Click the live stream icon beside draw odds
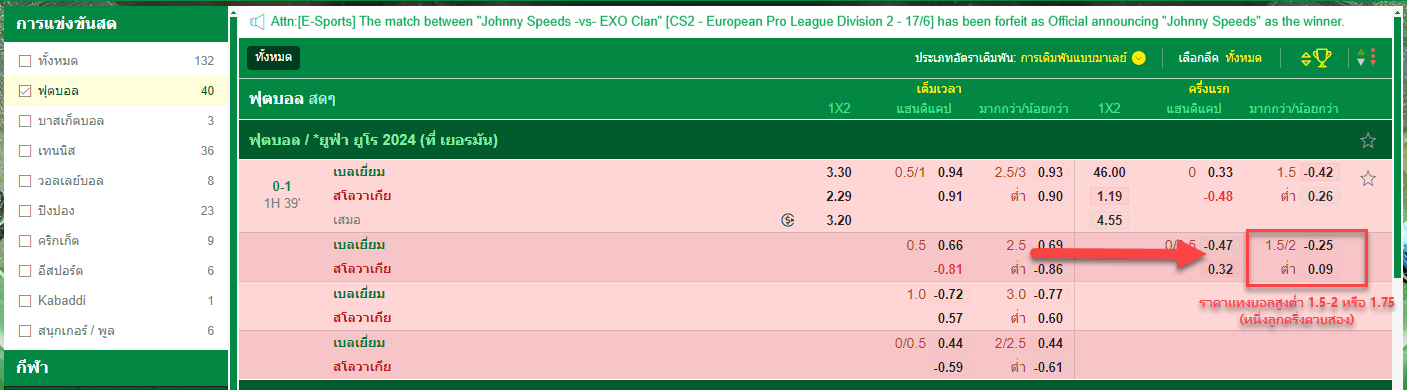The height and width of the screenshot is (390, 1411). [x=788, y=220]
